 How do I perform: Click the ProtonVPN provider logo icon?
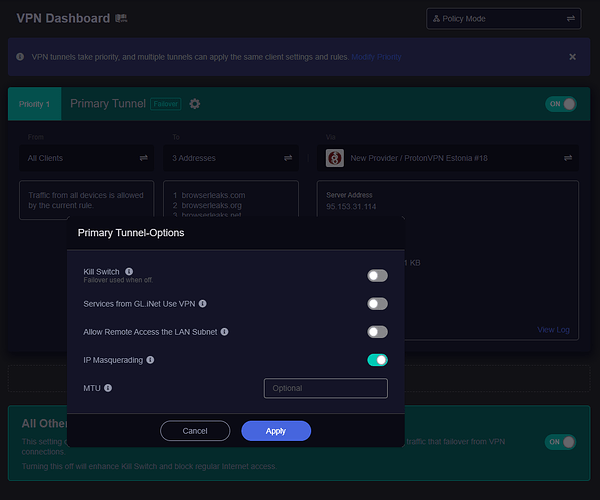(x=335, y=158)
